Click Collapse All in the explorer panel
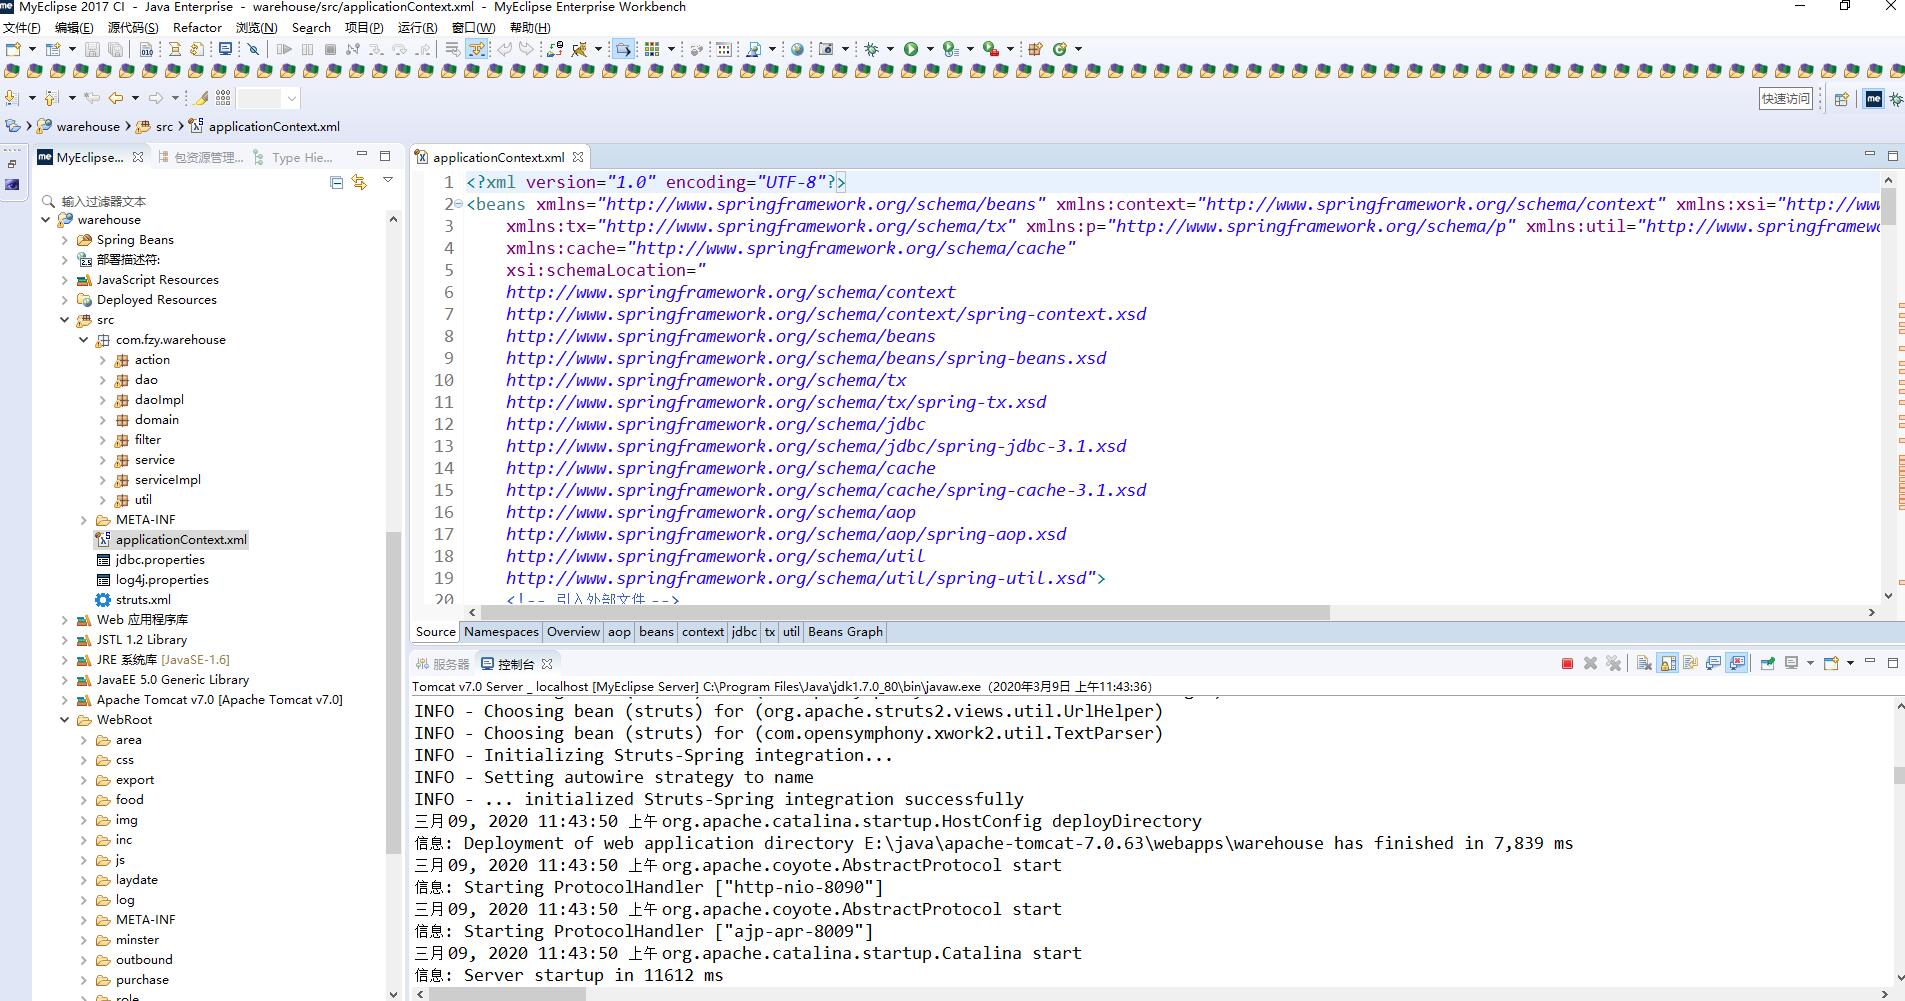The width and height of the screenshot is (1905, 1001). click(337, 182)
